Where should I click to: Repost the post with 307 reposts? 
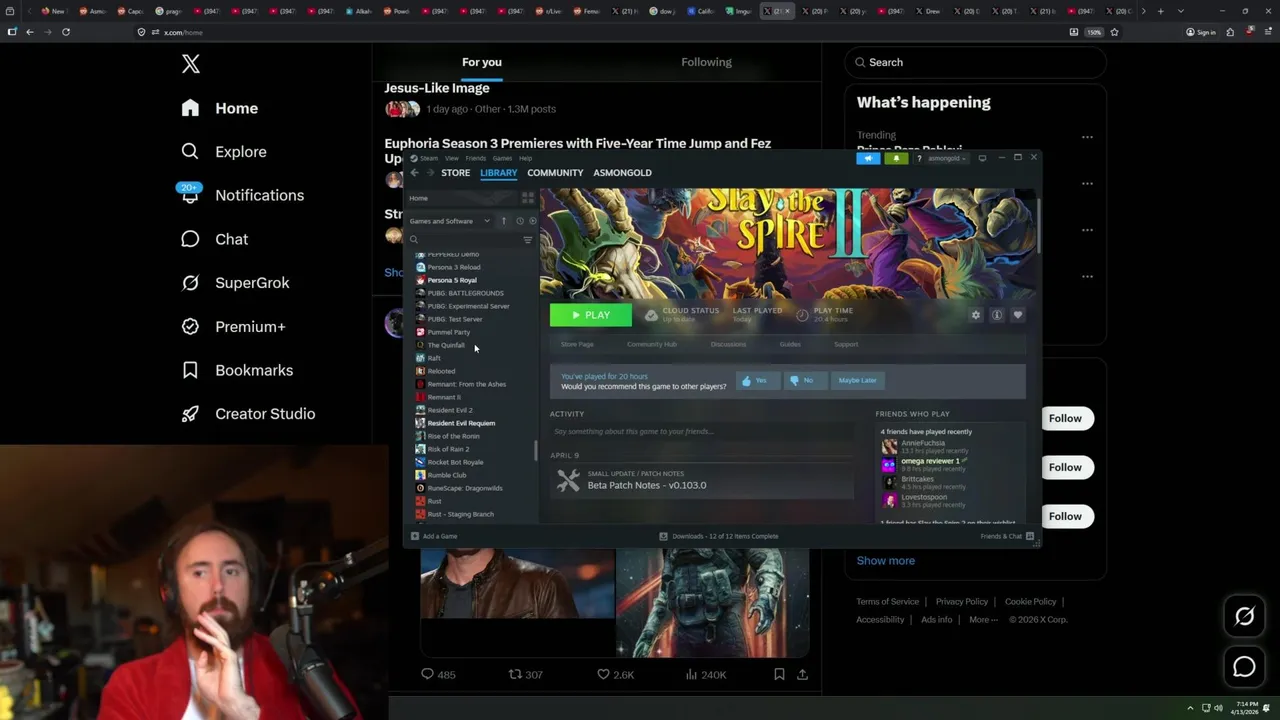(x=526, y=675)
